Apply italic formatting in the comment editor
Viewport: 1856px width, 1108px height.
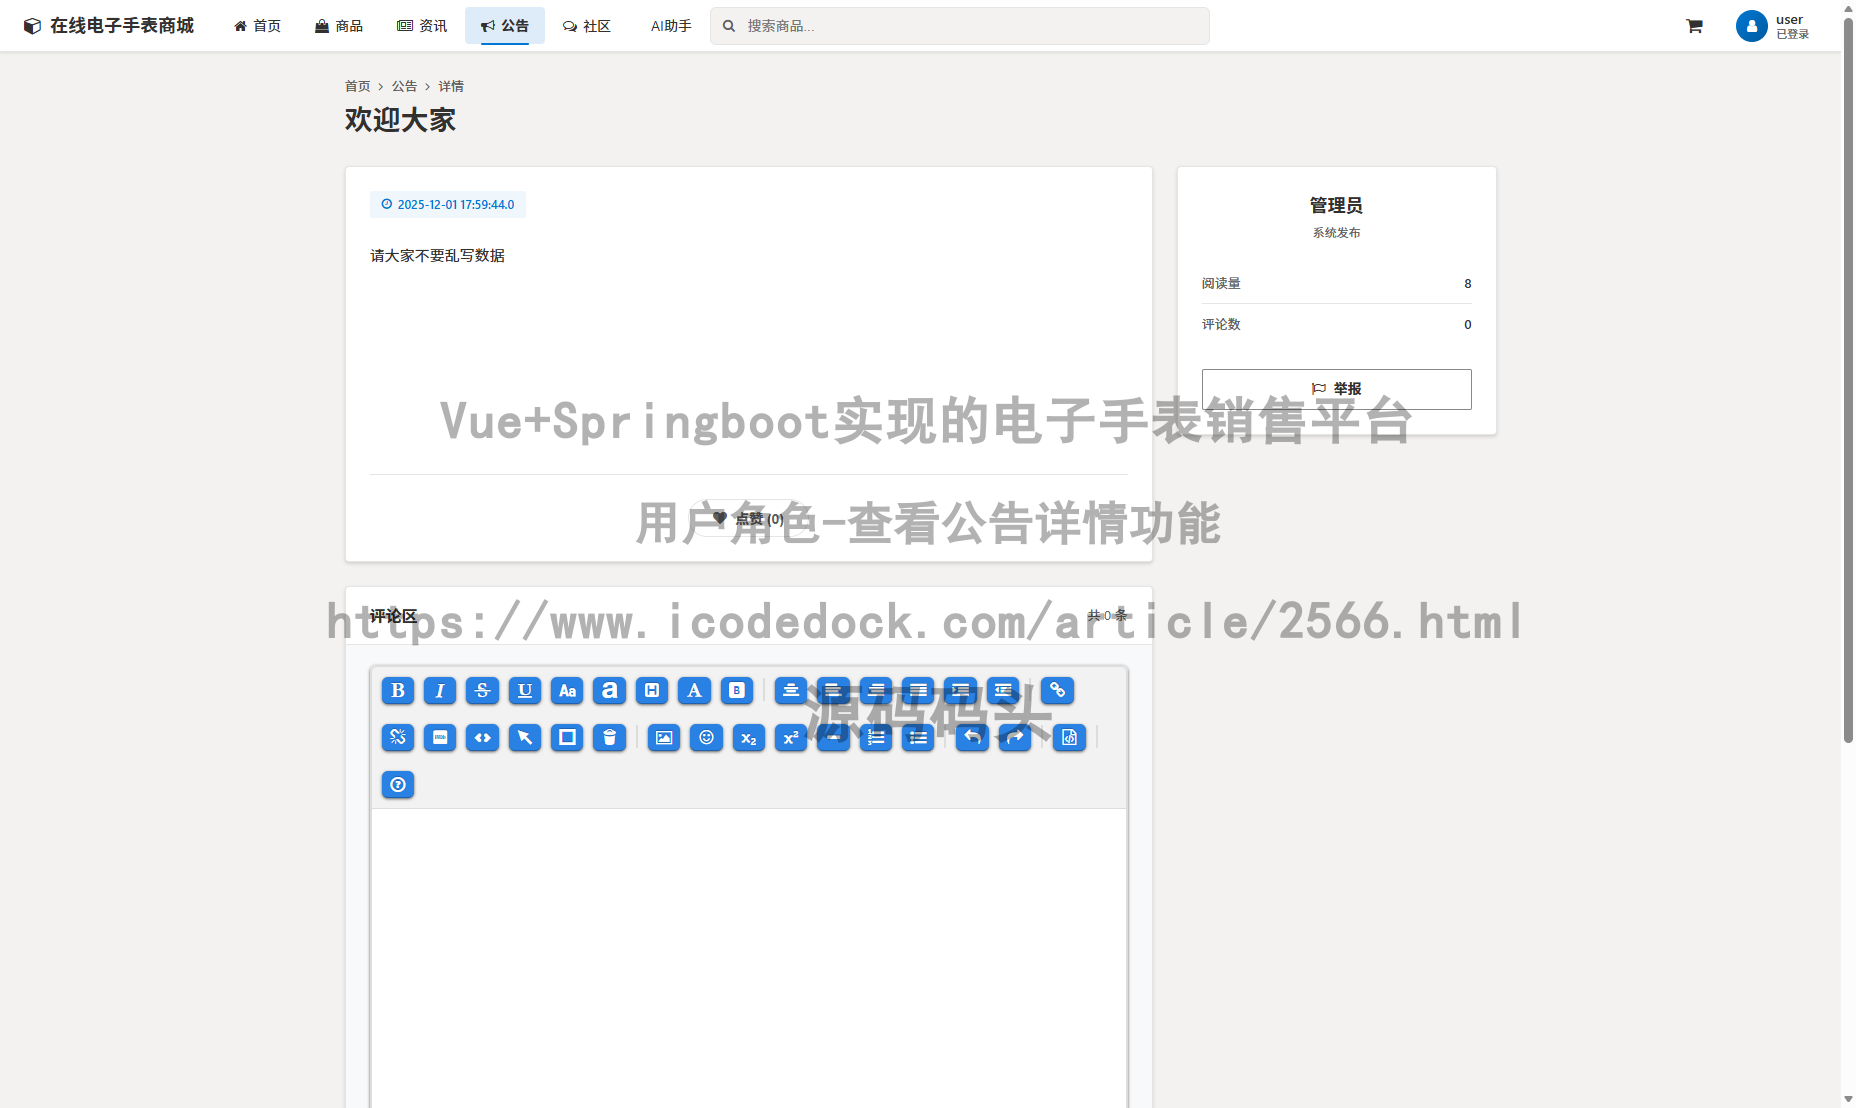(x=439, y=690)
